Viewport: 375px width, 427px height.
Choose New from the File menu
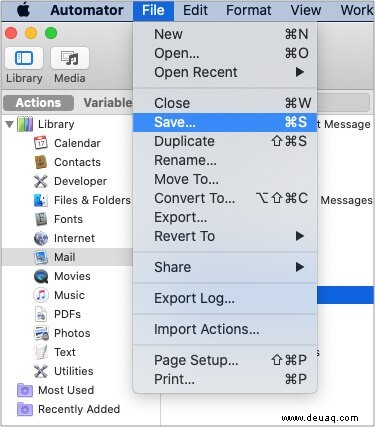click(x=225, y=34)
